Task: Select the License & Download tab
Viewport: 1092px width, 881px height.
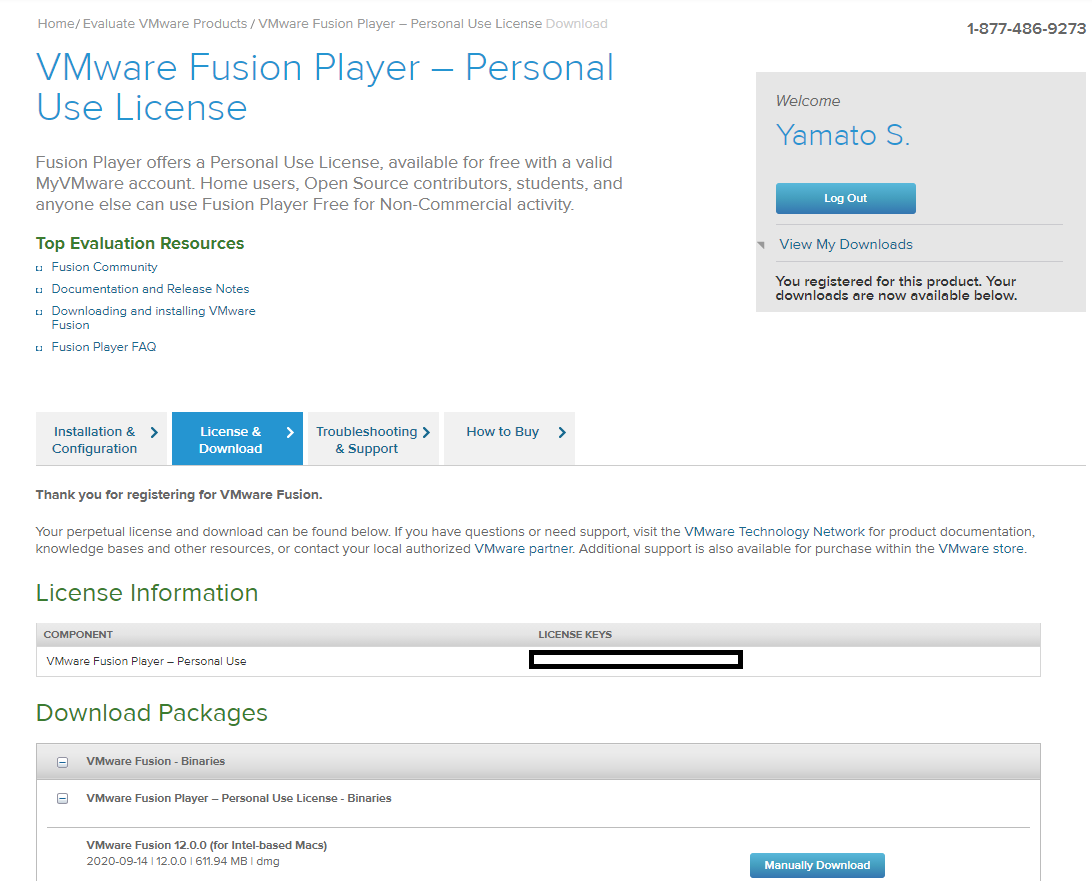Action: (237, 439)
